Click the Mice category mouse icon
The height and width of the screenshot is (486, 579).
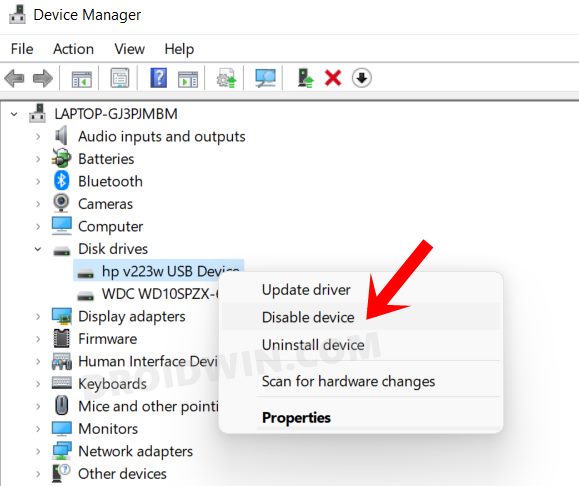coord(62,405)
